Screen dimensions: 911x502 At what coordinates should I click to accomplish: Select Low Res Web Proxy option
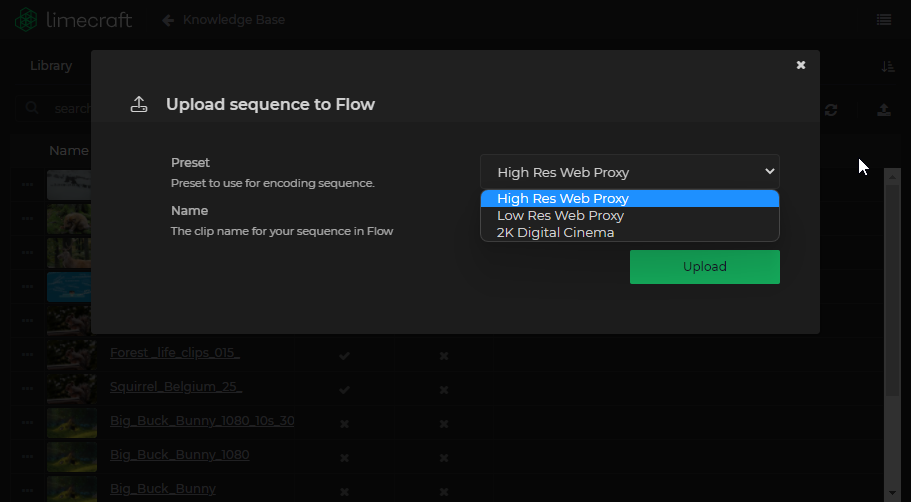pyautogui.click(x=630, y=216)
